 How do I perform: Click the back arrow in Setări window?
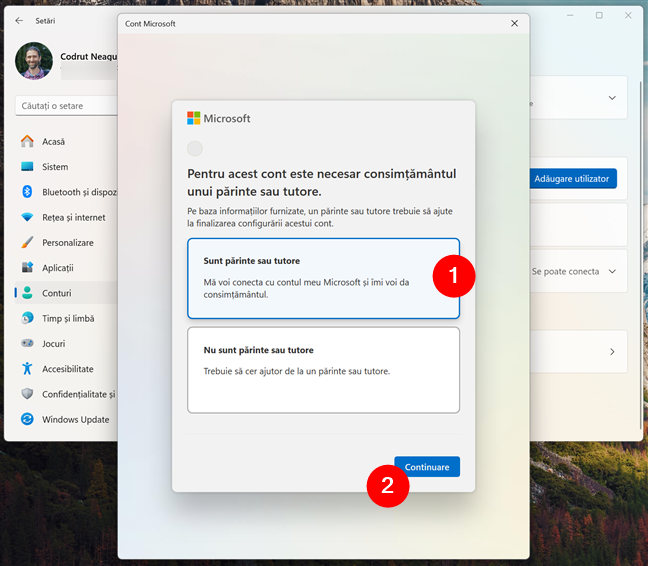tap(19, 21)
